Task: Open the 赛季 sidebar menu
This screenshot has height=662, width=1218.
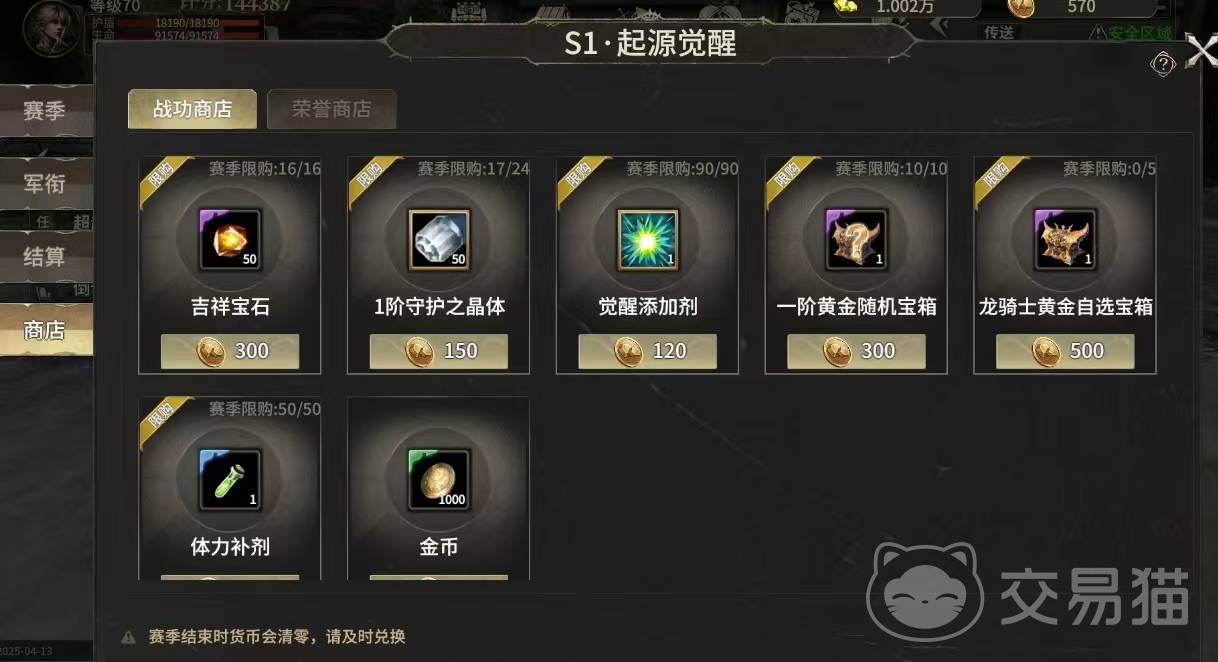Action: coord(46,110)
